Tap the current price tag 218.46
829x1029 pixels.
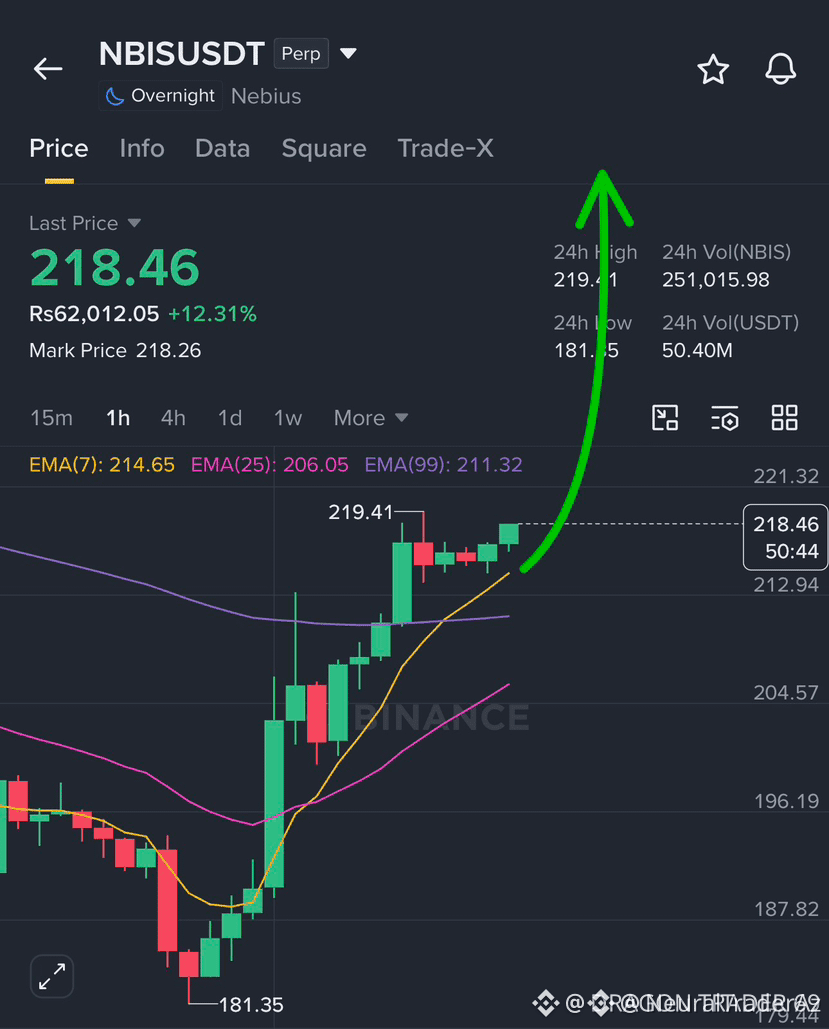(785, 537)
